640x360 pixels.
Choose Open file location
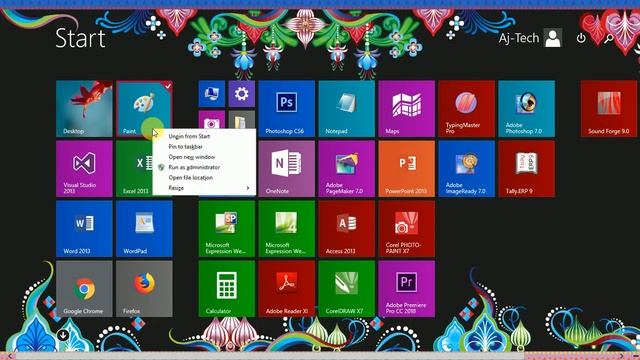(204, 178)
